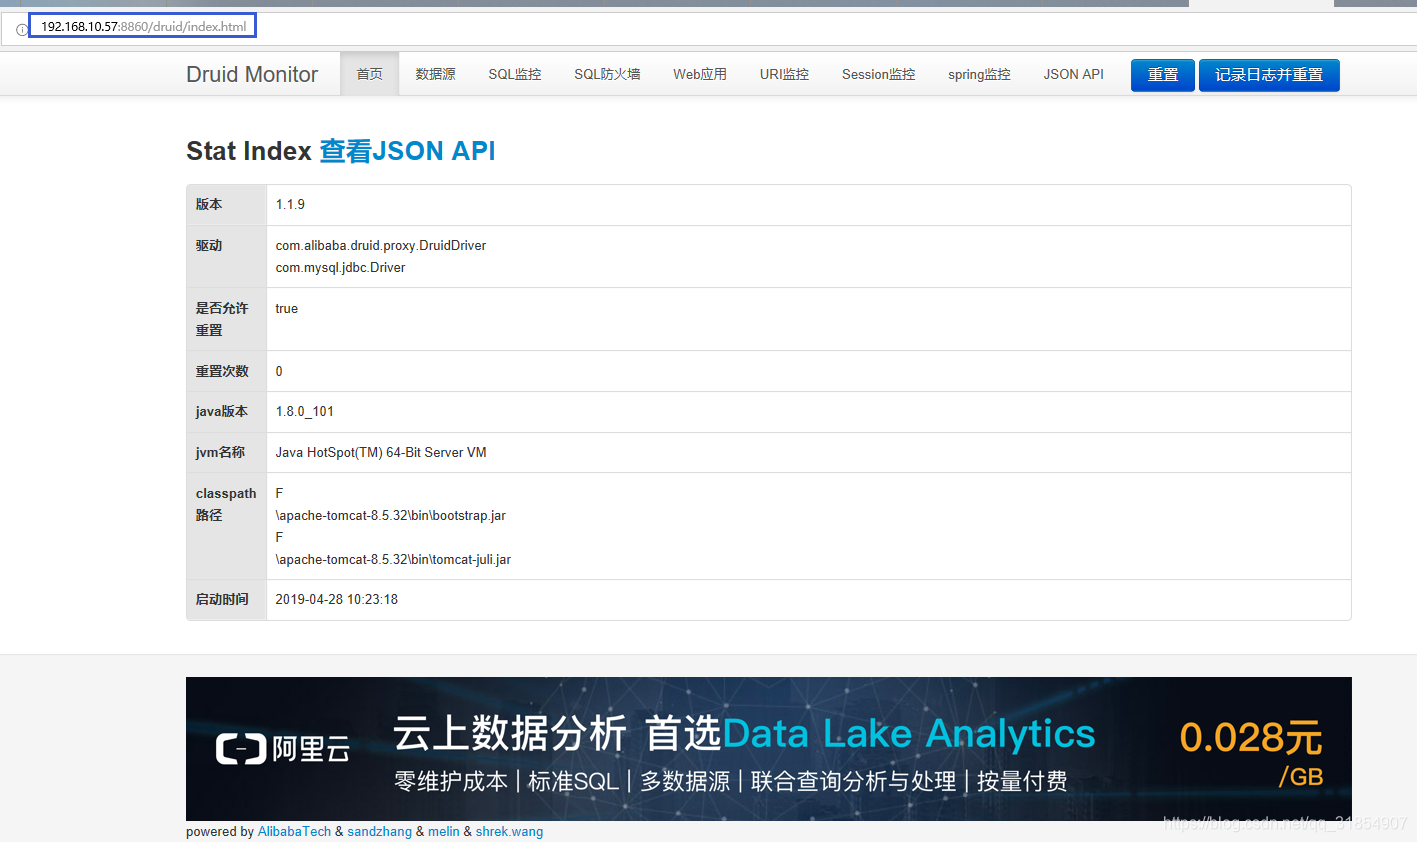Open the spring监控 tab
This screenshot has height=842, width=1417.
(979, 74)
